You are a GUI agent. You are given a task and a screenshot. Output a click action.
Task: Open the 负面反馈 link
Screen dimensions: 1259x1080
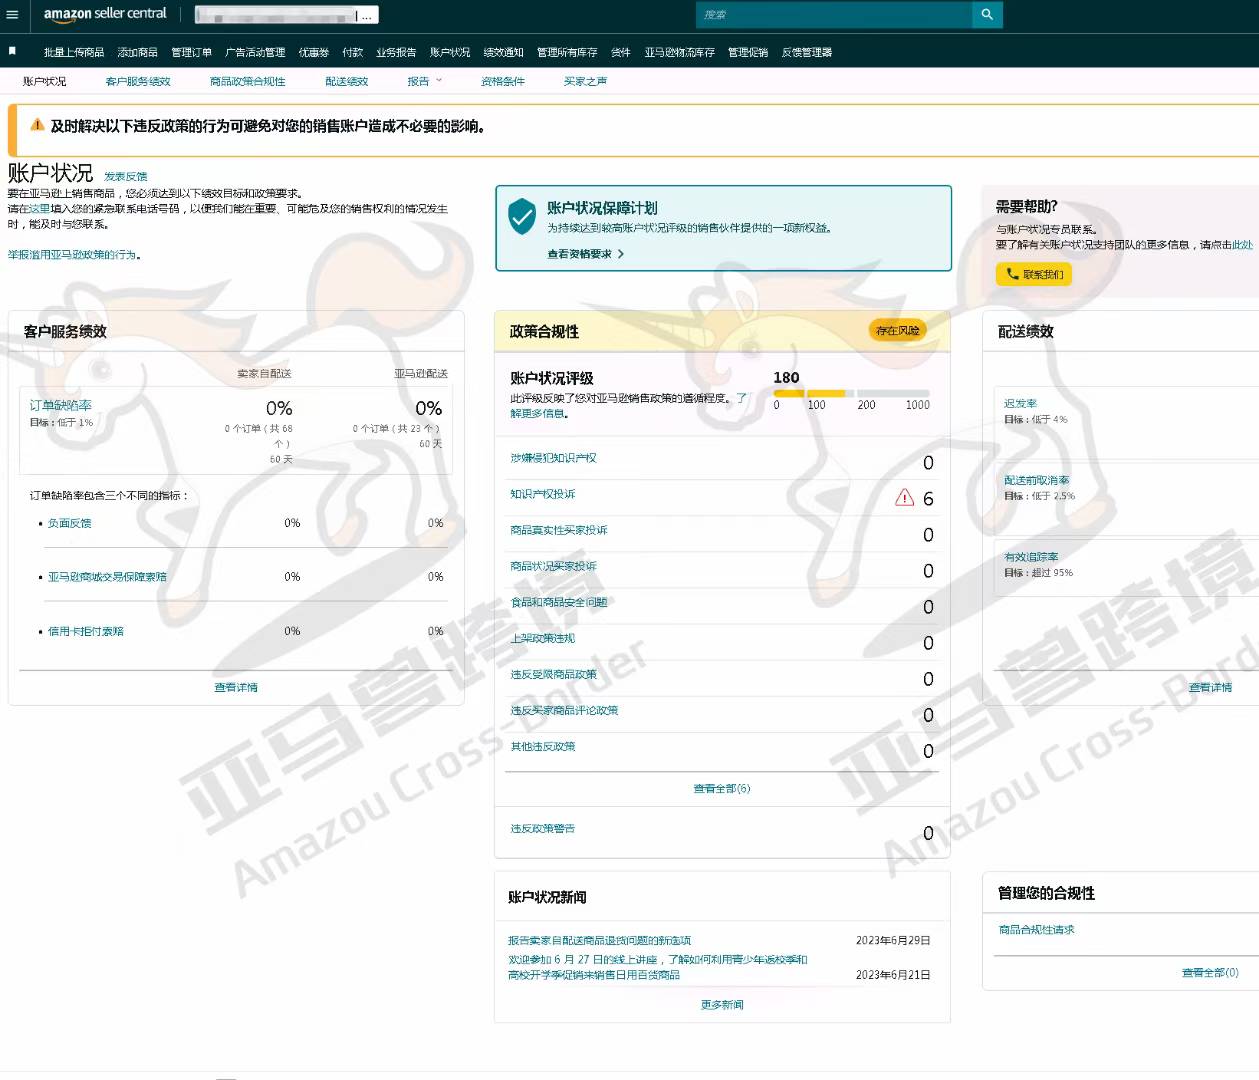70,523
